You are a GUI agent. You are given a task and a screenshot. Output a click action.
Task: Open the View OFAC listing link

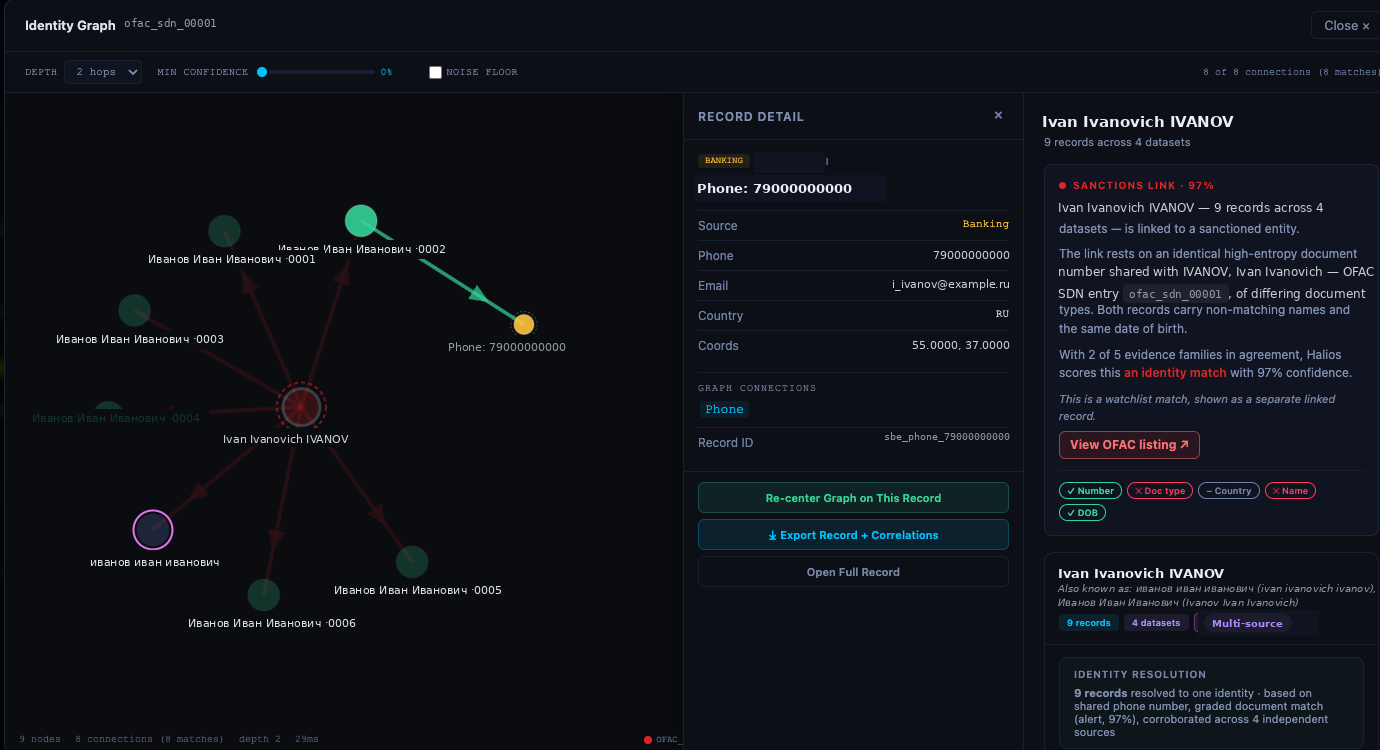(1129, 445)
